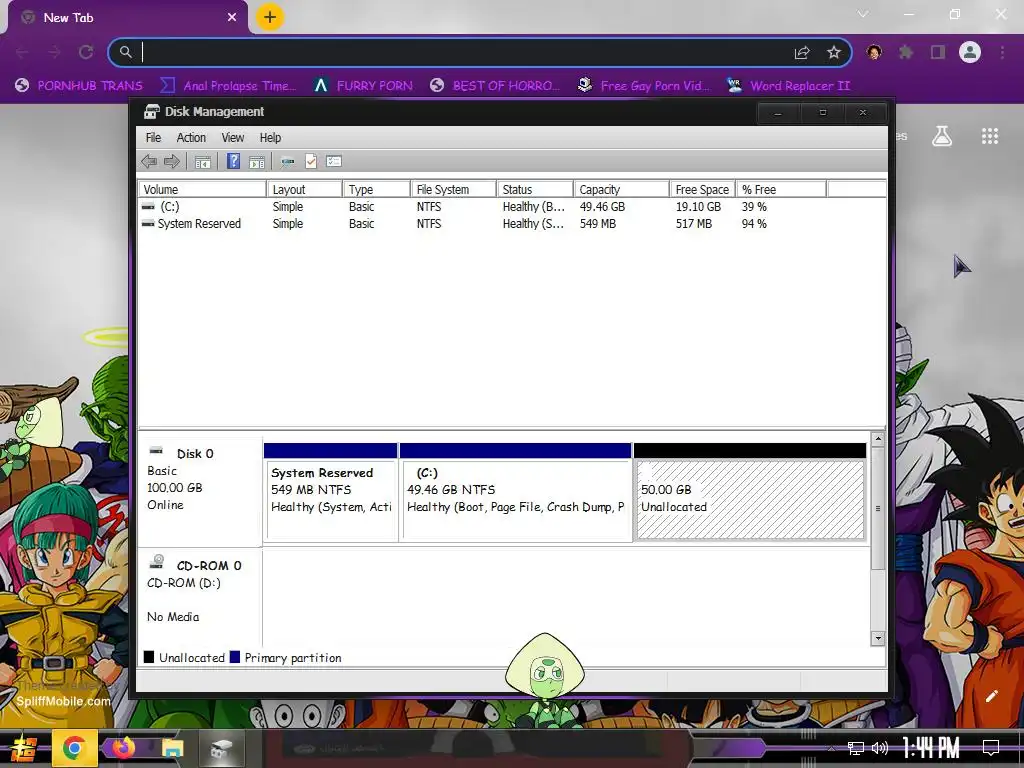Click the customize pencil icon on New Tab page
This screenshot has height=768, width=1024.
(x=991, y=696)
